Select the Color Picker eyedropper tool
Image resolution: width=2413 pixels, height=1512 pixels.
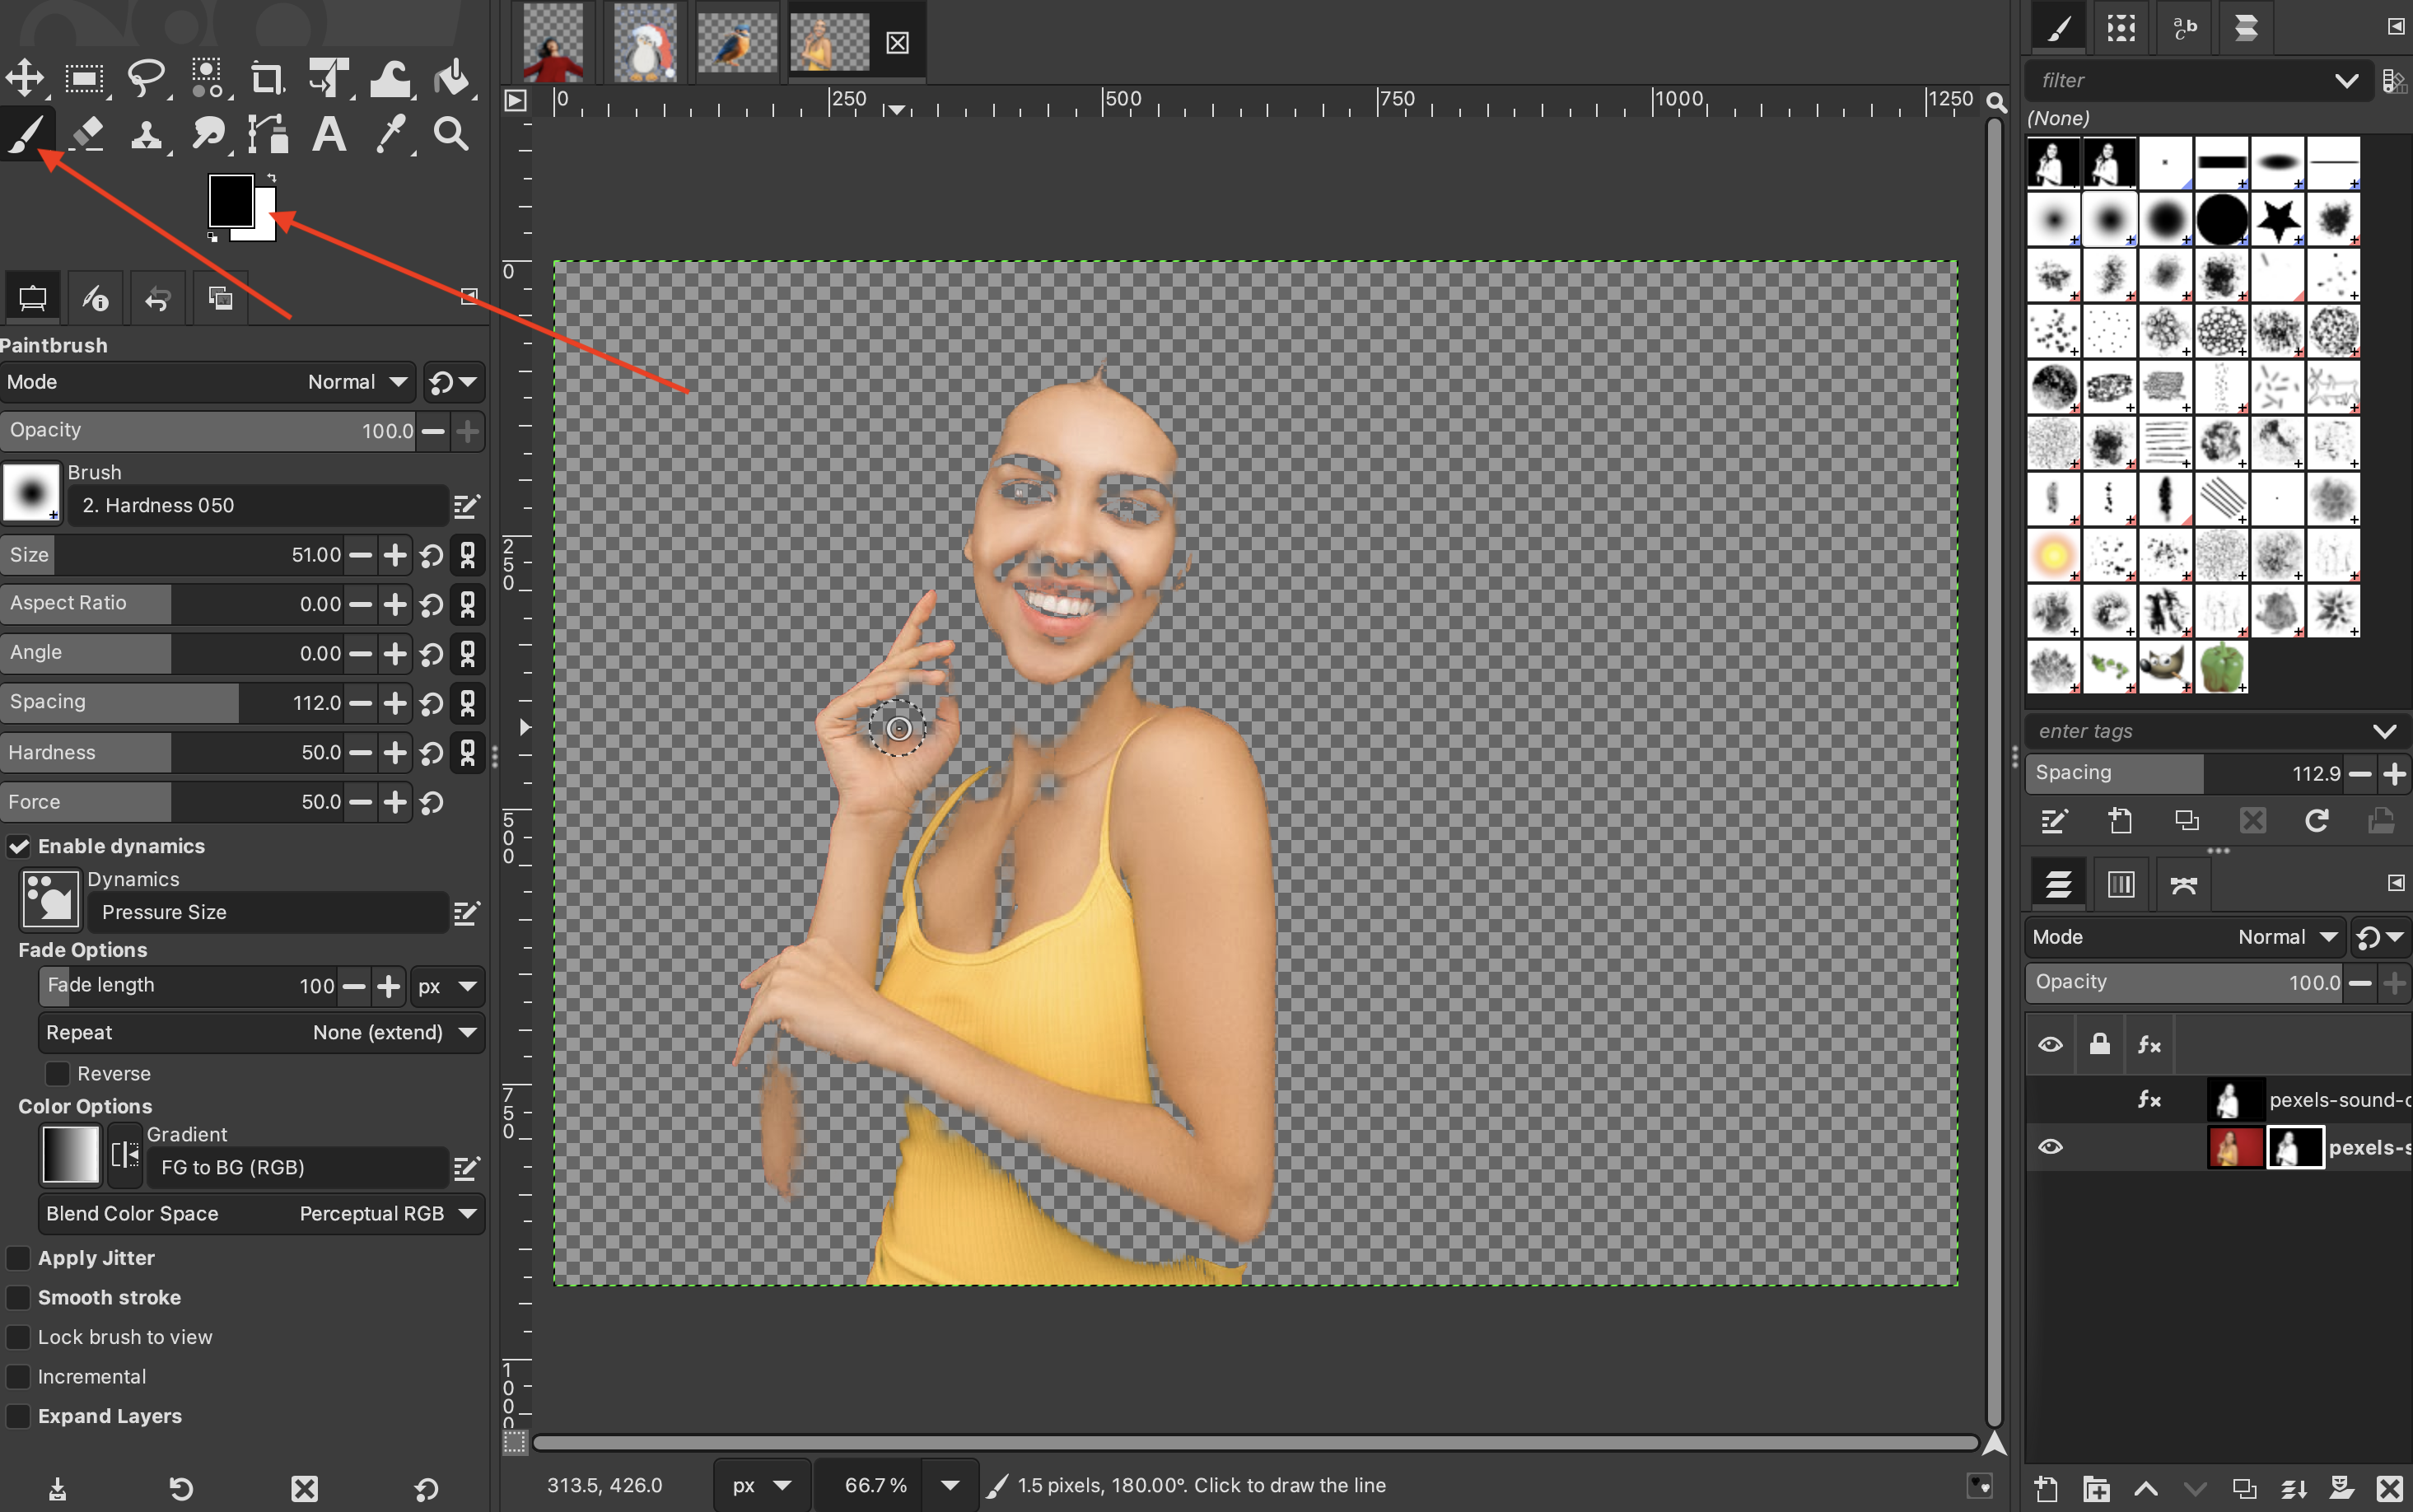390,133
